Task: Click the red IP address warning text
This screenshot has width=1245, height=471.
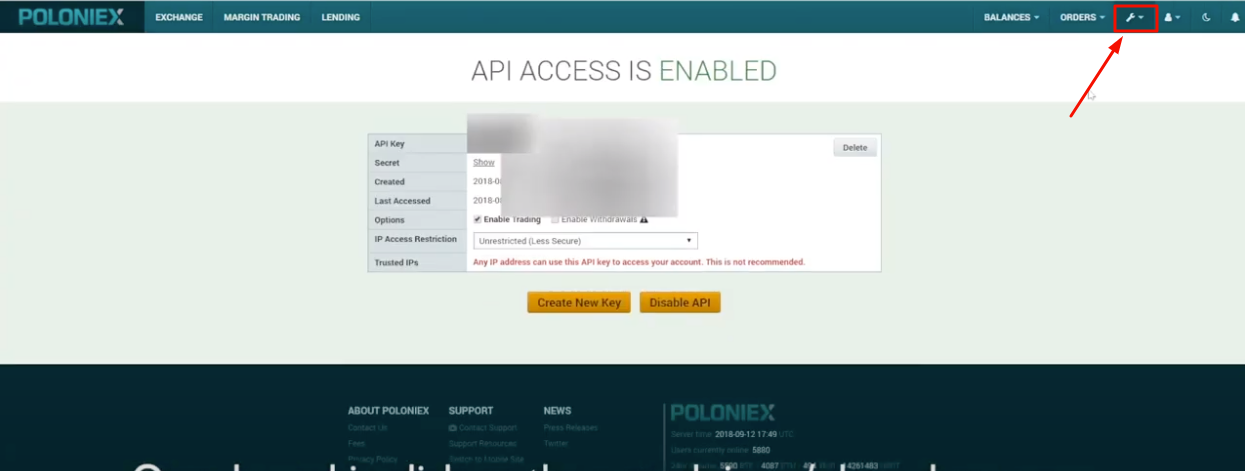Action: click(638, 262)
